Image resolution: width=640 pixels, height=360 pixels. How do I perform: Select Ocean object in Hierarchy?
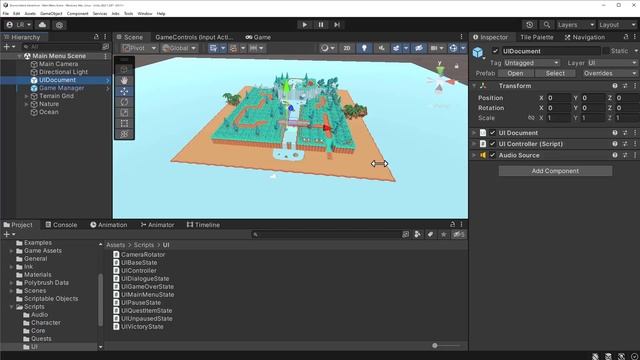tap(49, 112)
